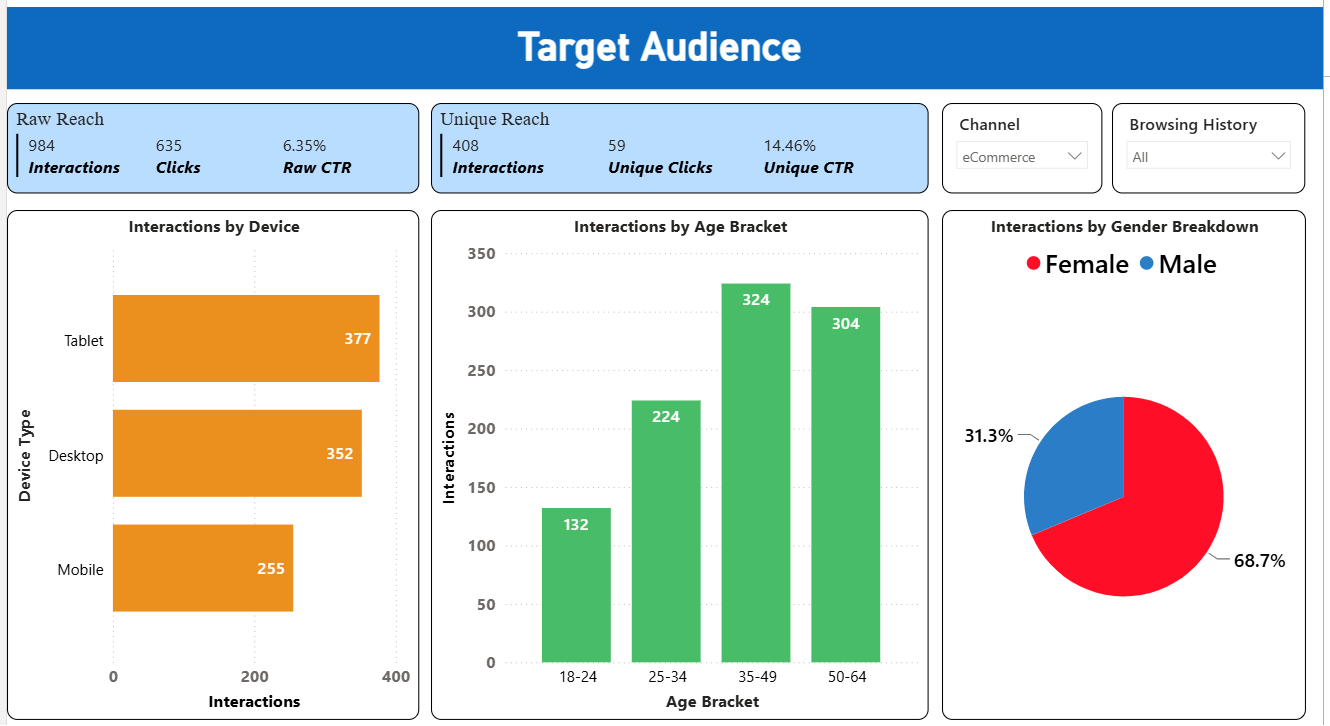This screenshot has height=726, width=1330.
Task: Click the 31.3% pie data label
Action: click(989, 436)
